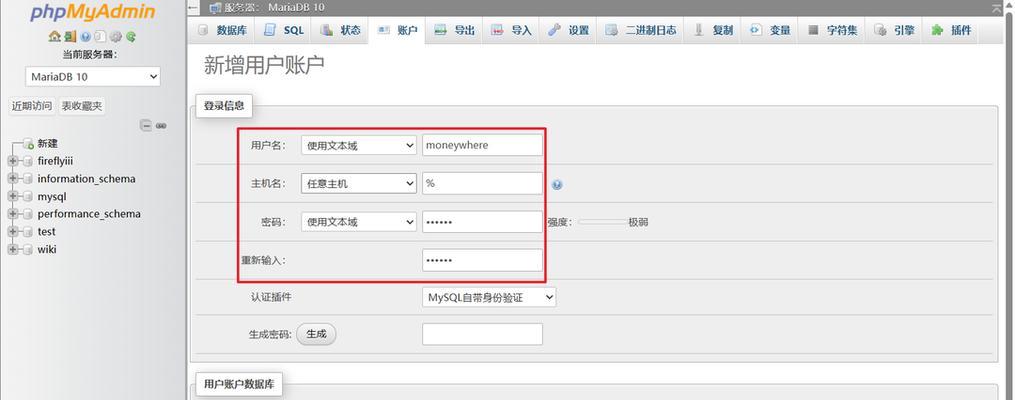Switch to the 变量 tab

tap(770, 30)
